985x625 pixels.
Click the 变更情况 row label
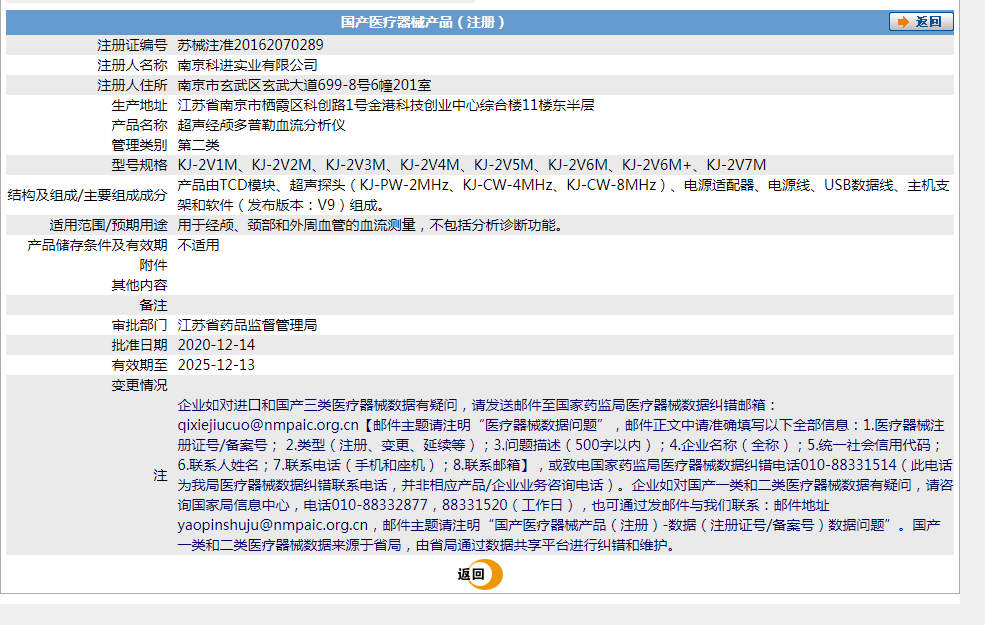[x=139, y=385]
